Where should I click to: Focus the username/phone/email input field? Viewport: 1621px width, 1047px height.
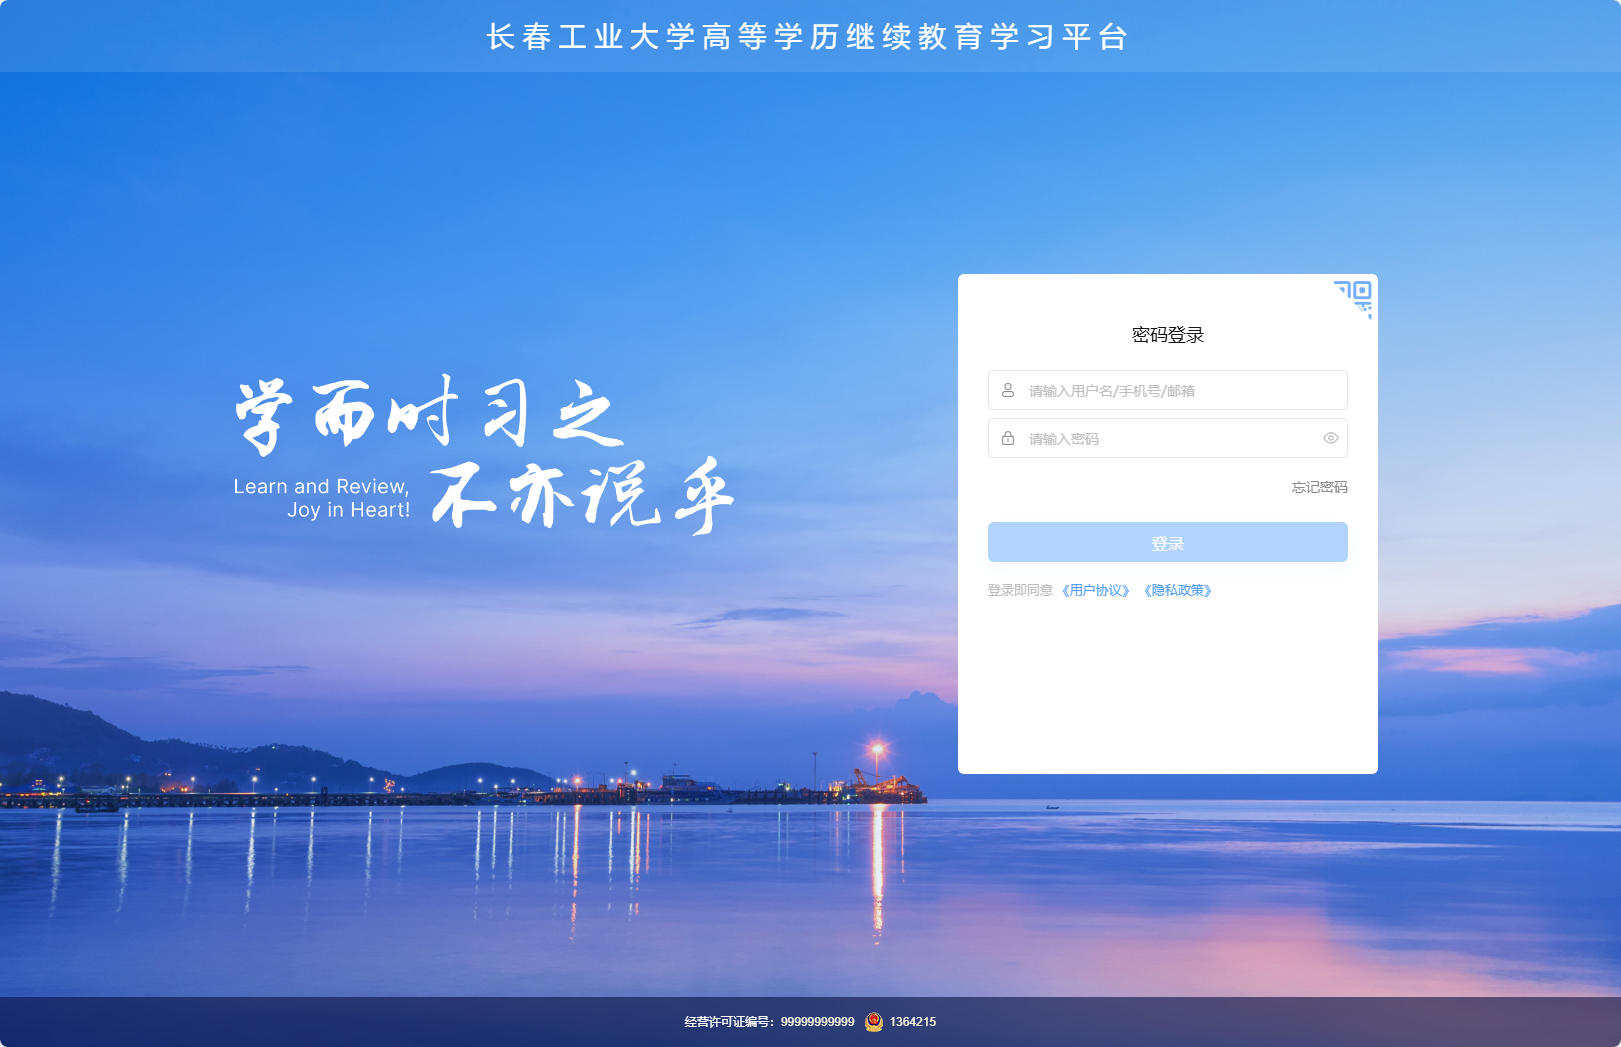click(1168, 390)
